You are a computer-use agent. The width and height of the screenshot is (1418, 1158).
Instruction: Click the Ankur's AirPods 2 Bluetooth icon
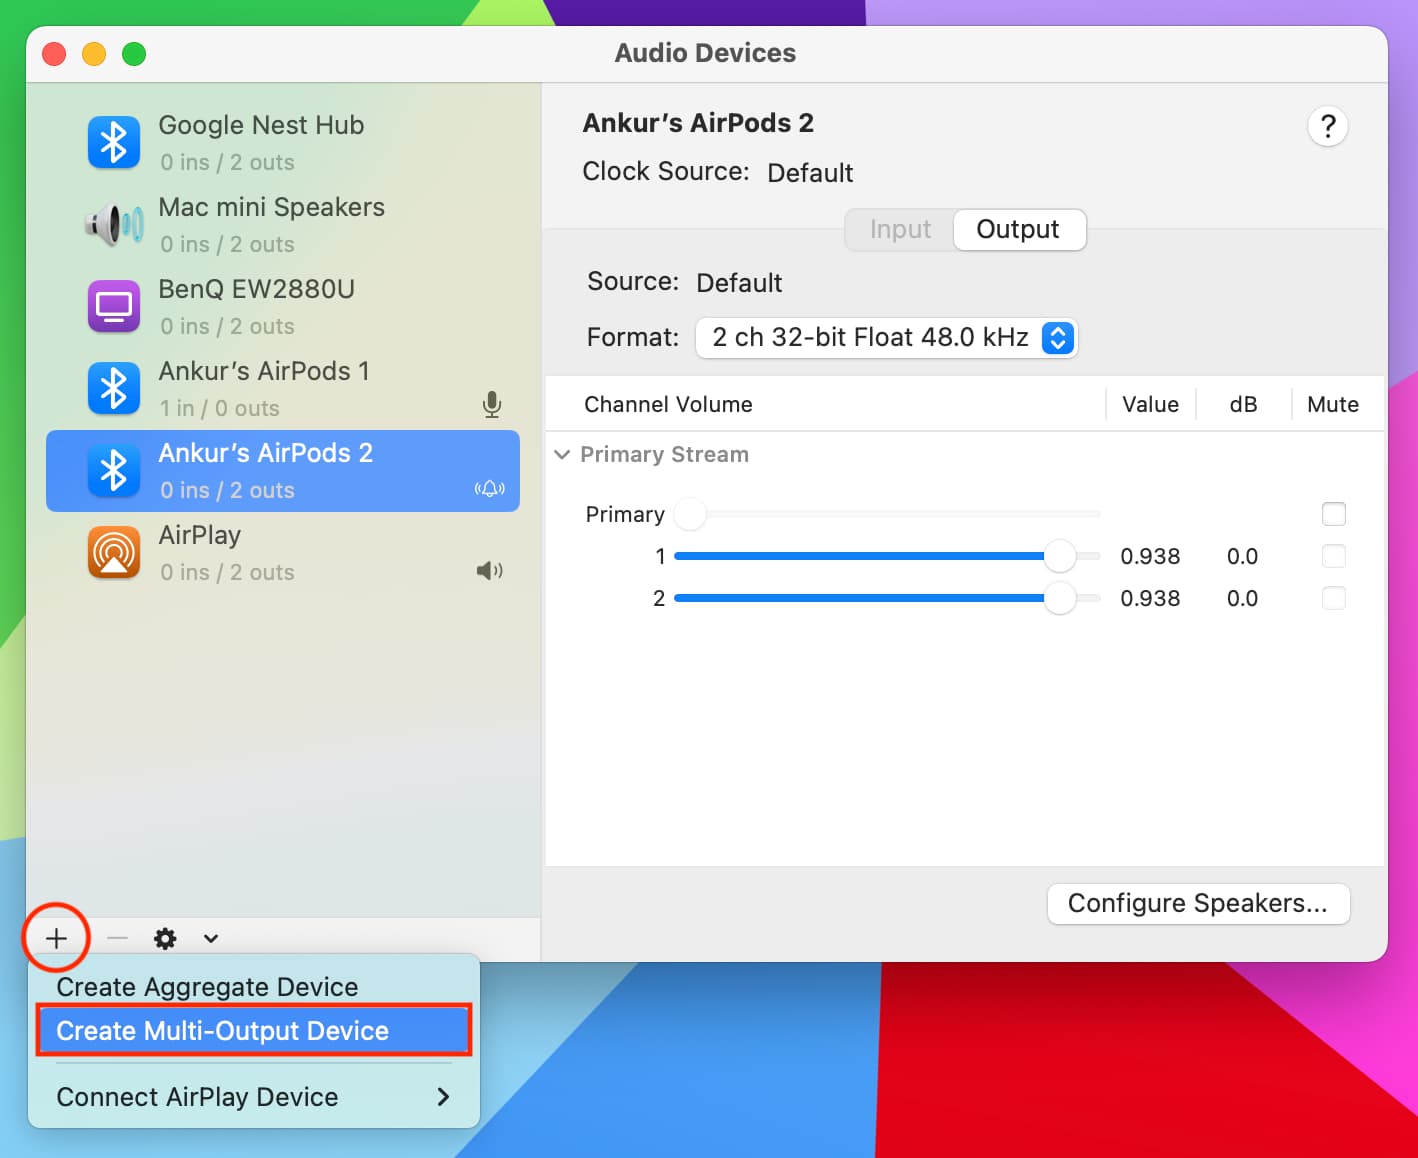coord(113,471)
